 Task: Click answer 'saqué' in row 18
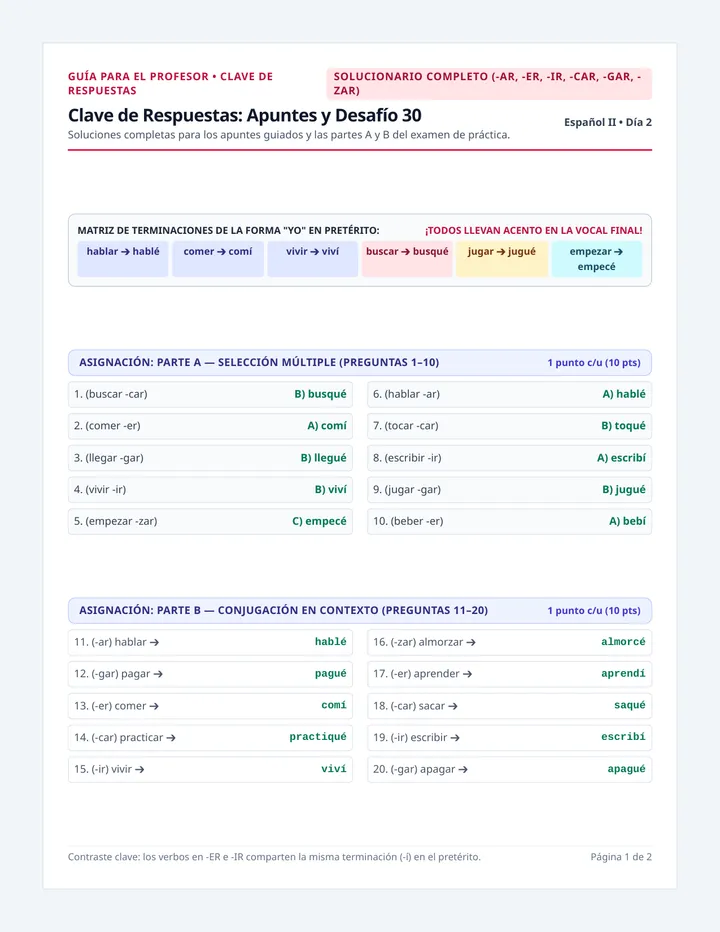click(630, 706)
